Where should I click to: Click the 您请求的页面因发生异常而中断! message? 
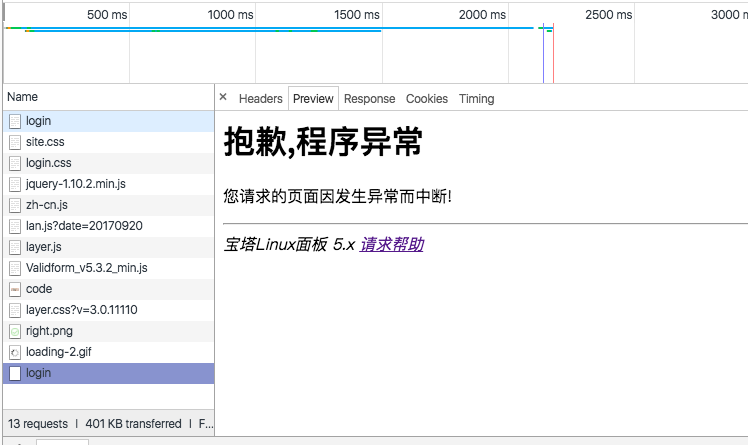click(337, 196)
